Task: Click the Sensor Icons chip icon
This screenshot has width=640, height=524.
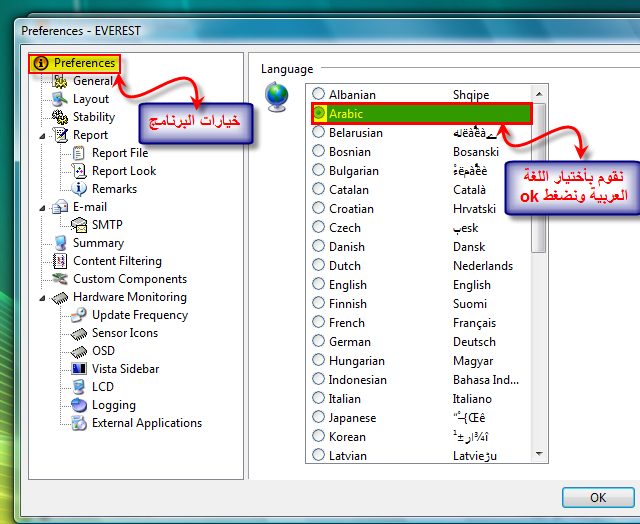Action: click(79, 334)
